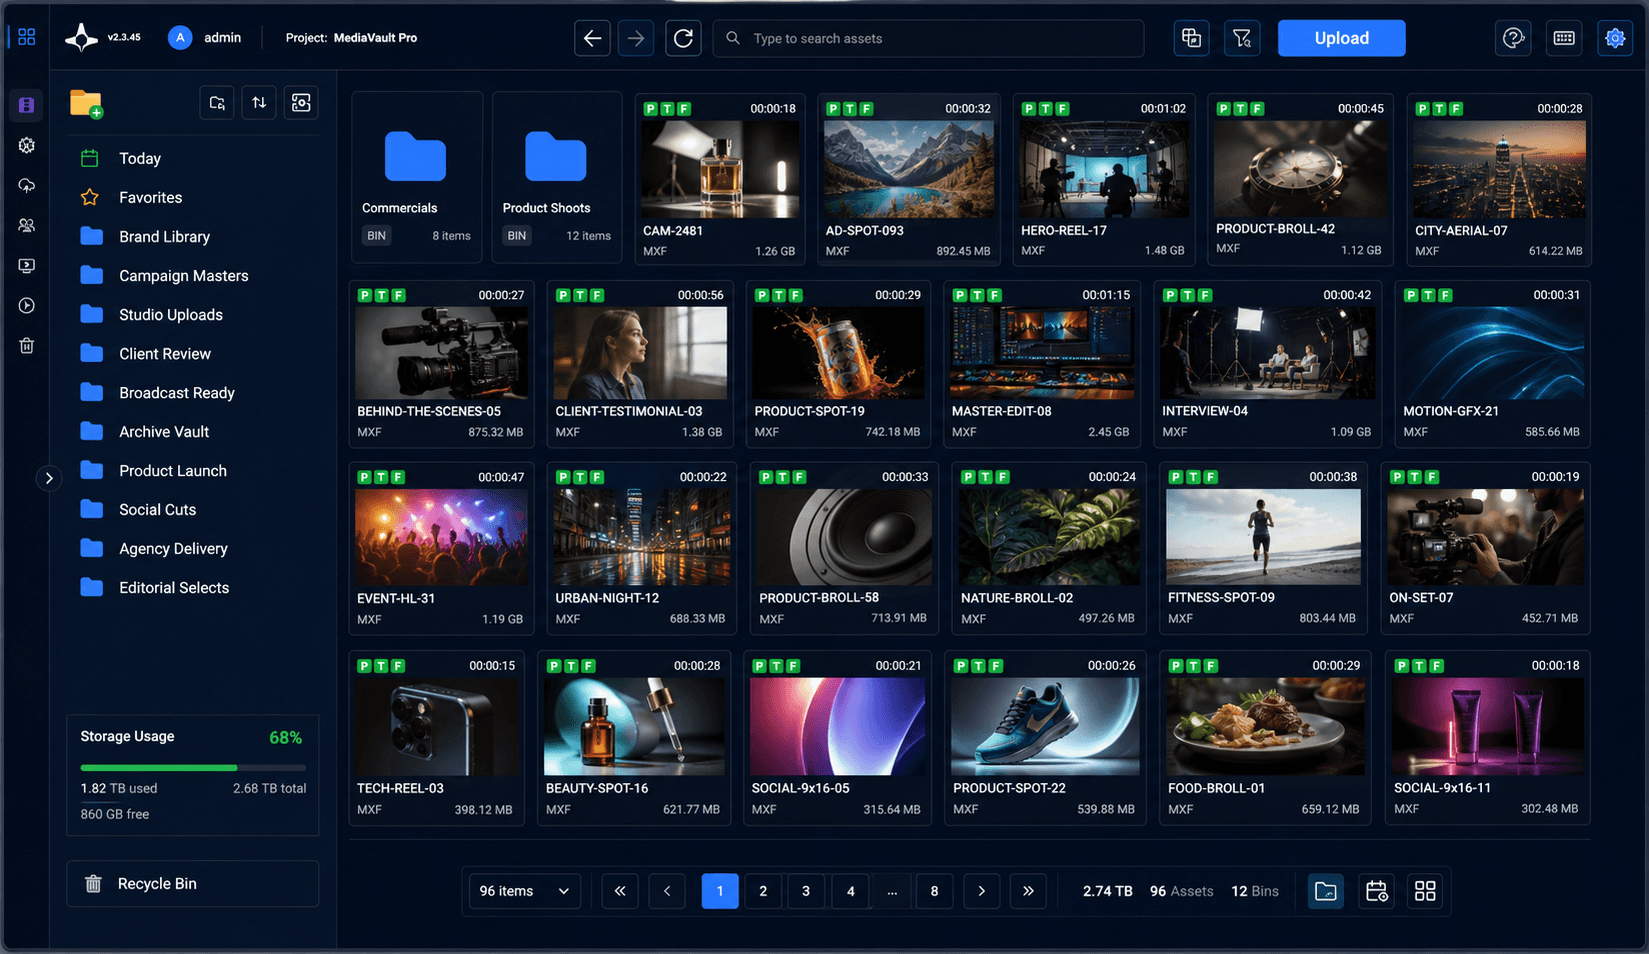Refresh the asset view
The image size is (1649, 954).
[x=683, y=38]
